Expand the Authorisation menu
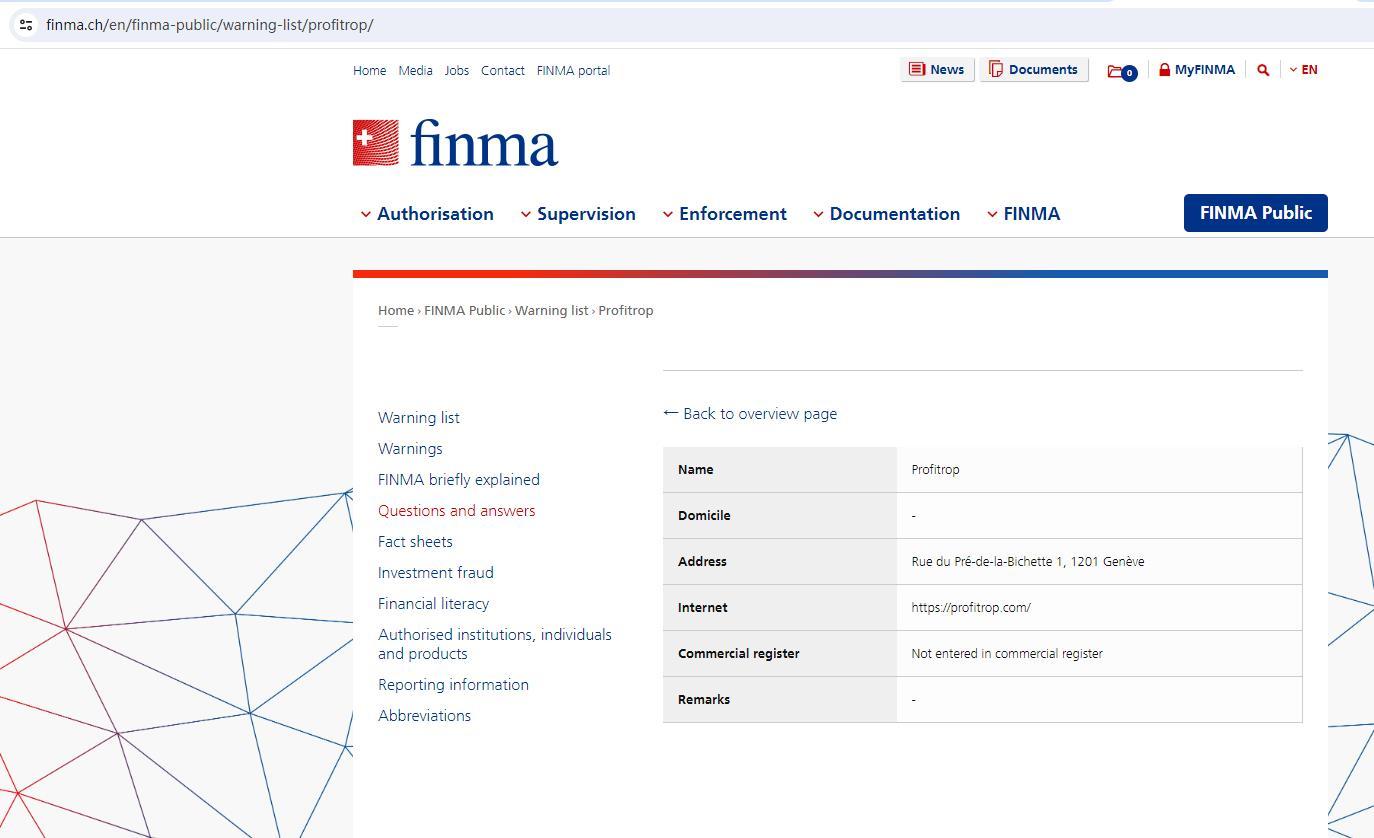Image resolution: width=1374 pixels, height=838 pixels. tap(427, 214)
